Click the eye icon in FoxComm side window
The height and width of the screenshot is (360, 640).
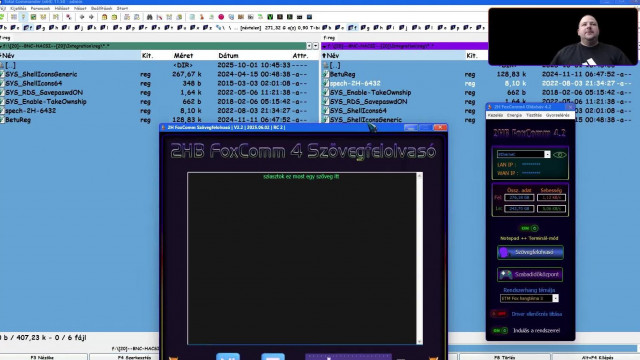560,155
